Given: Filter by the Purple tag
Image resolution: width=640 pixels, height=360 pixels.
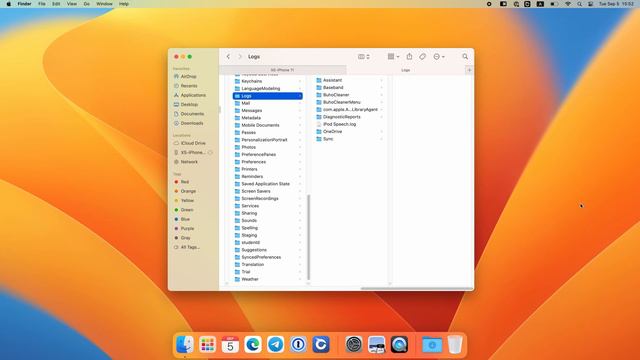Looking at the screenshot, I should (x=187, y=229).
